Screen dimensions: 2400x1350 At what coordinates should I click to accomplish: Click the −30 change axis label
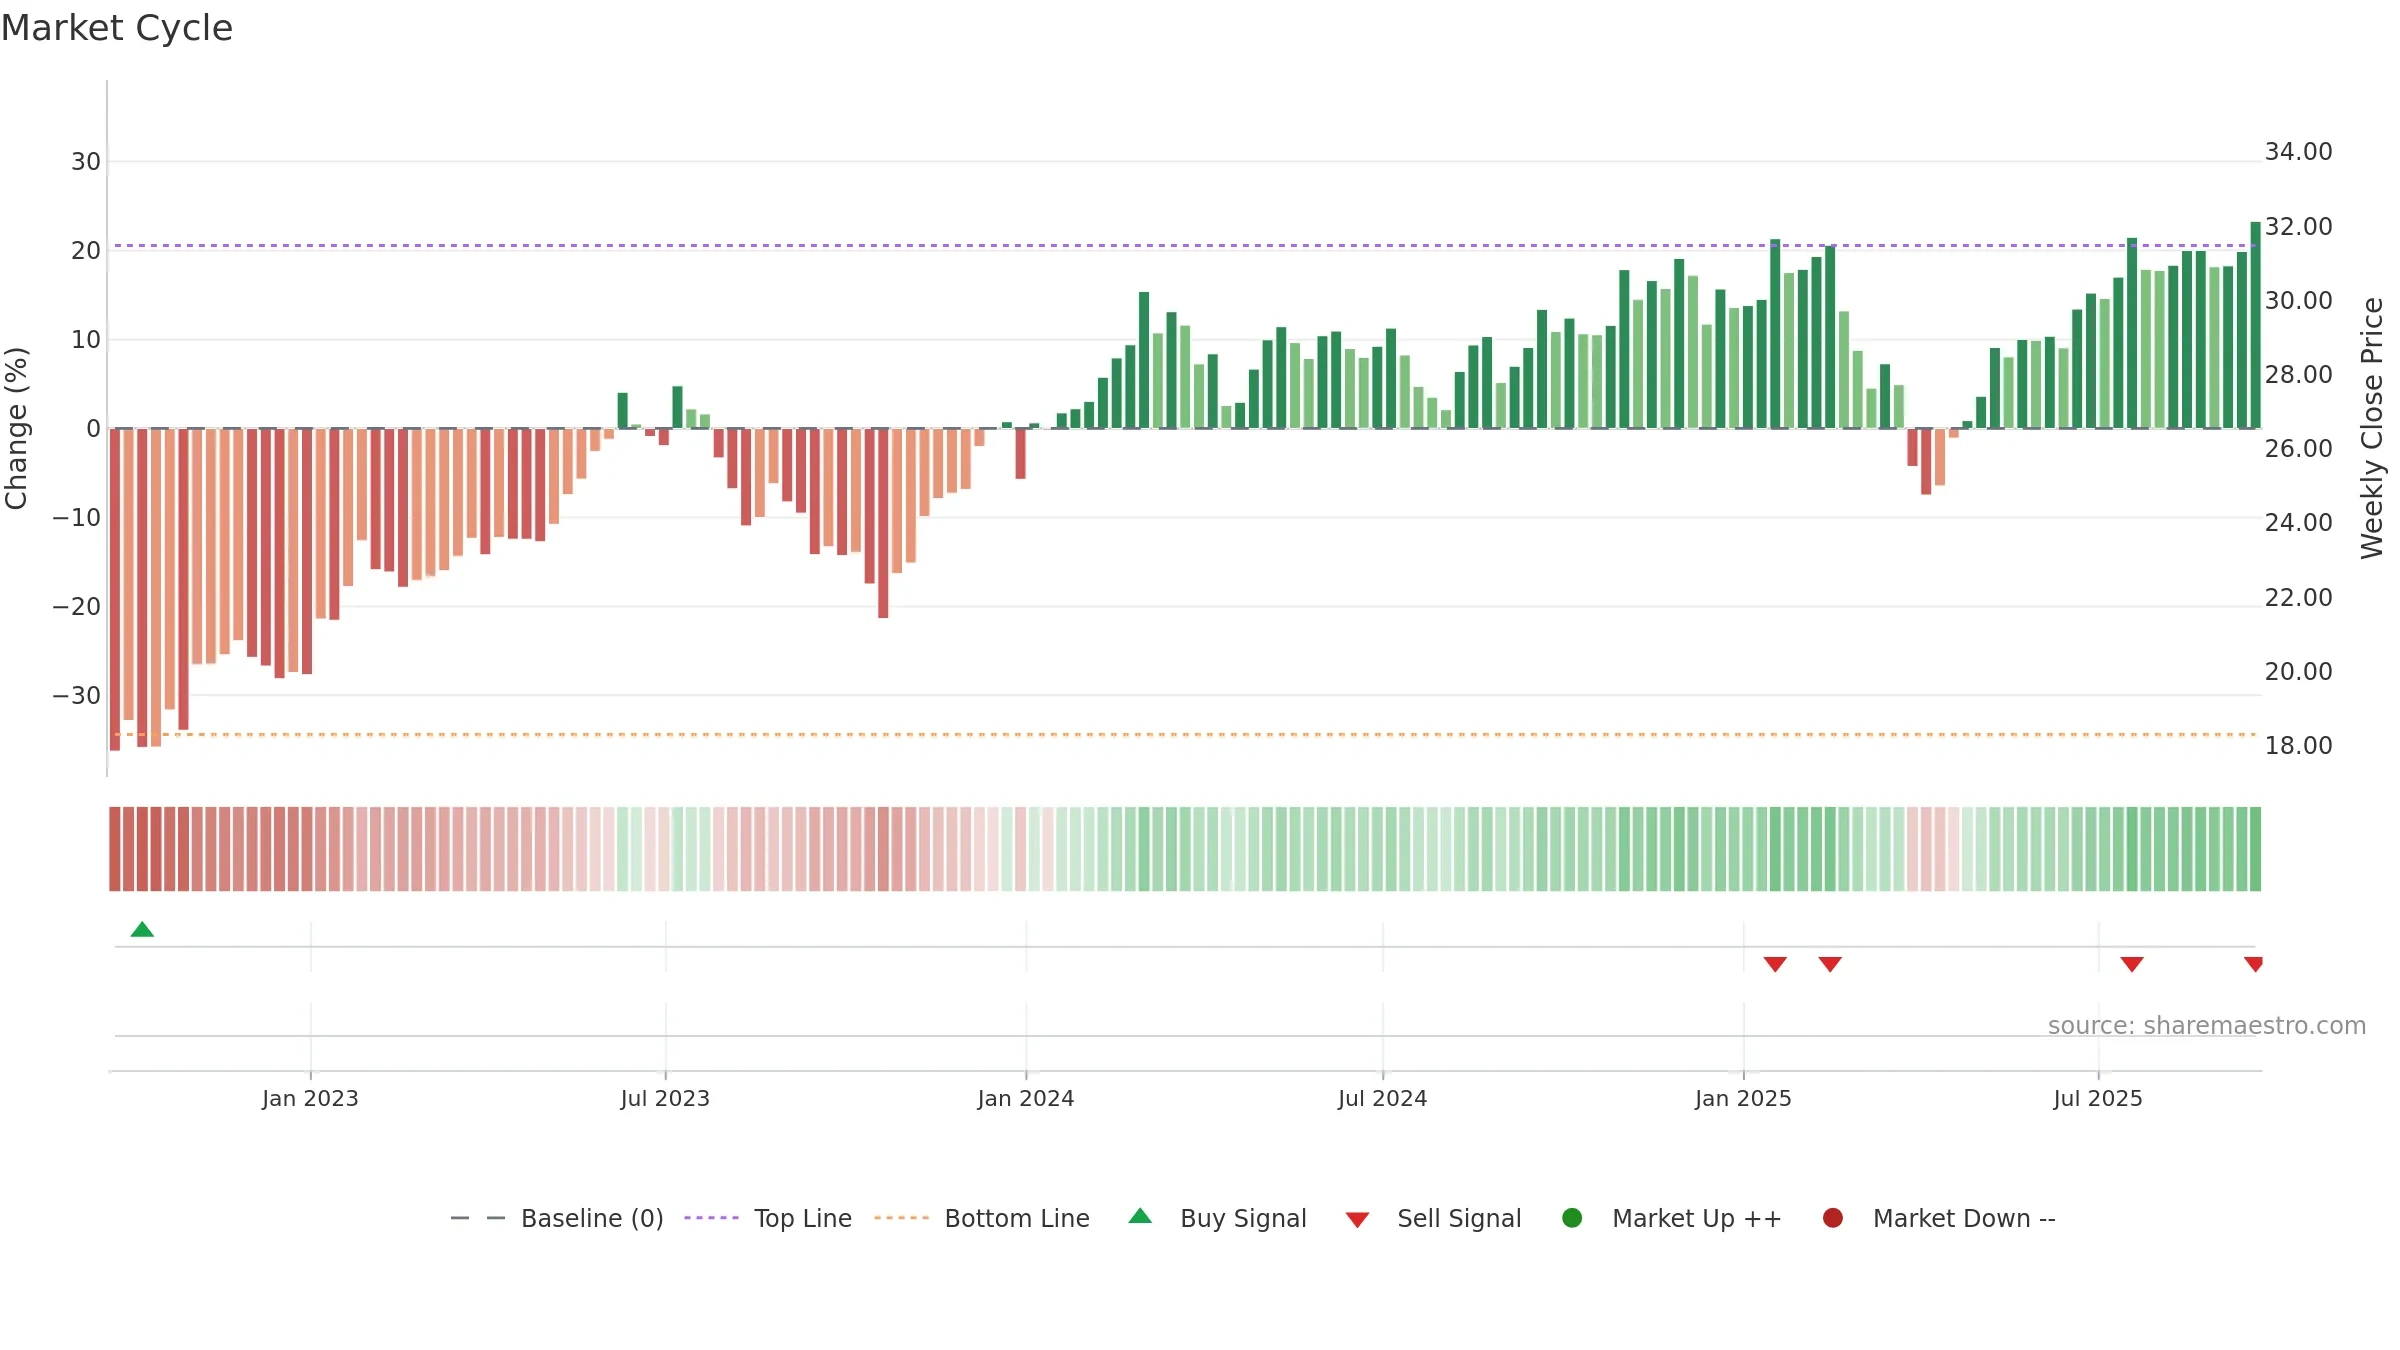77,696
